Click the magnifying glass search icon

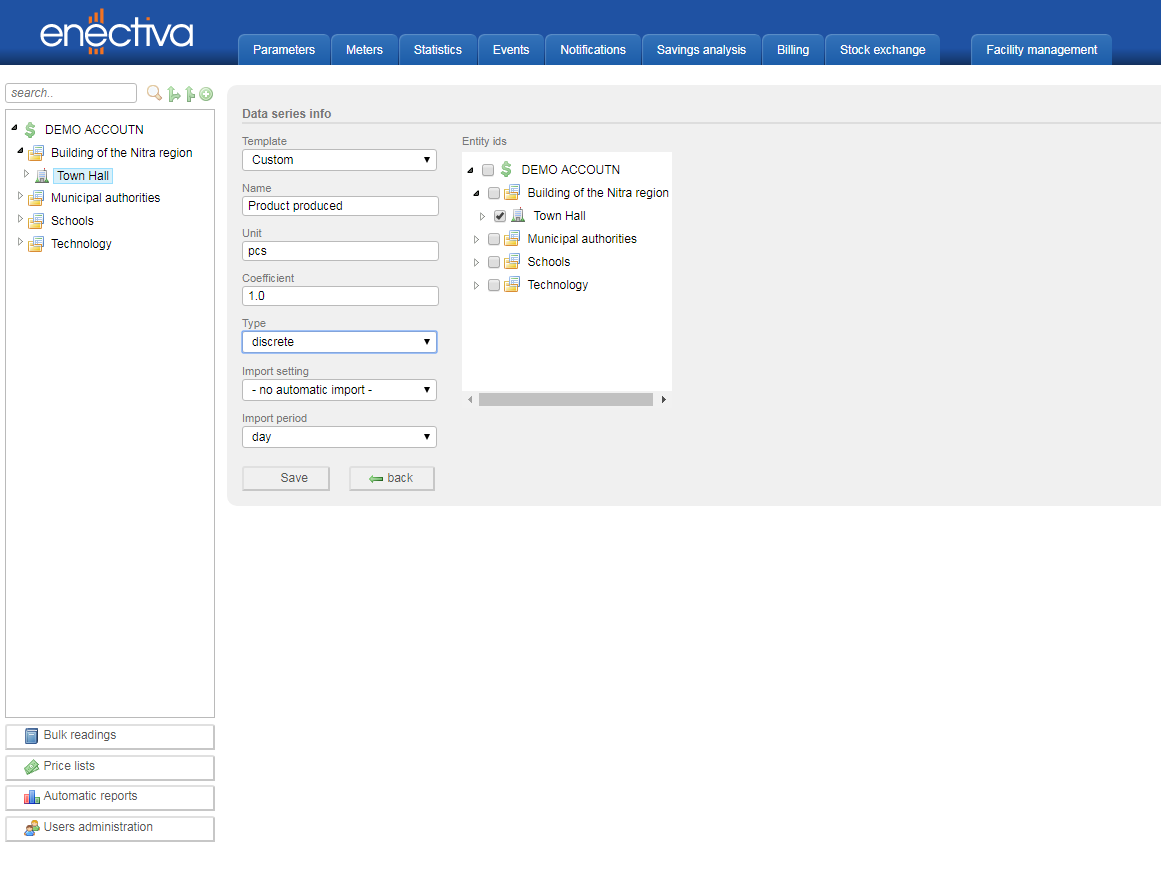(x=154, y=93)
